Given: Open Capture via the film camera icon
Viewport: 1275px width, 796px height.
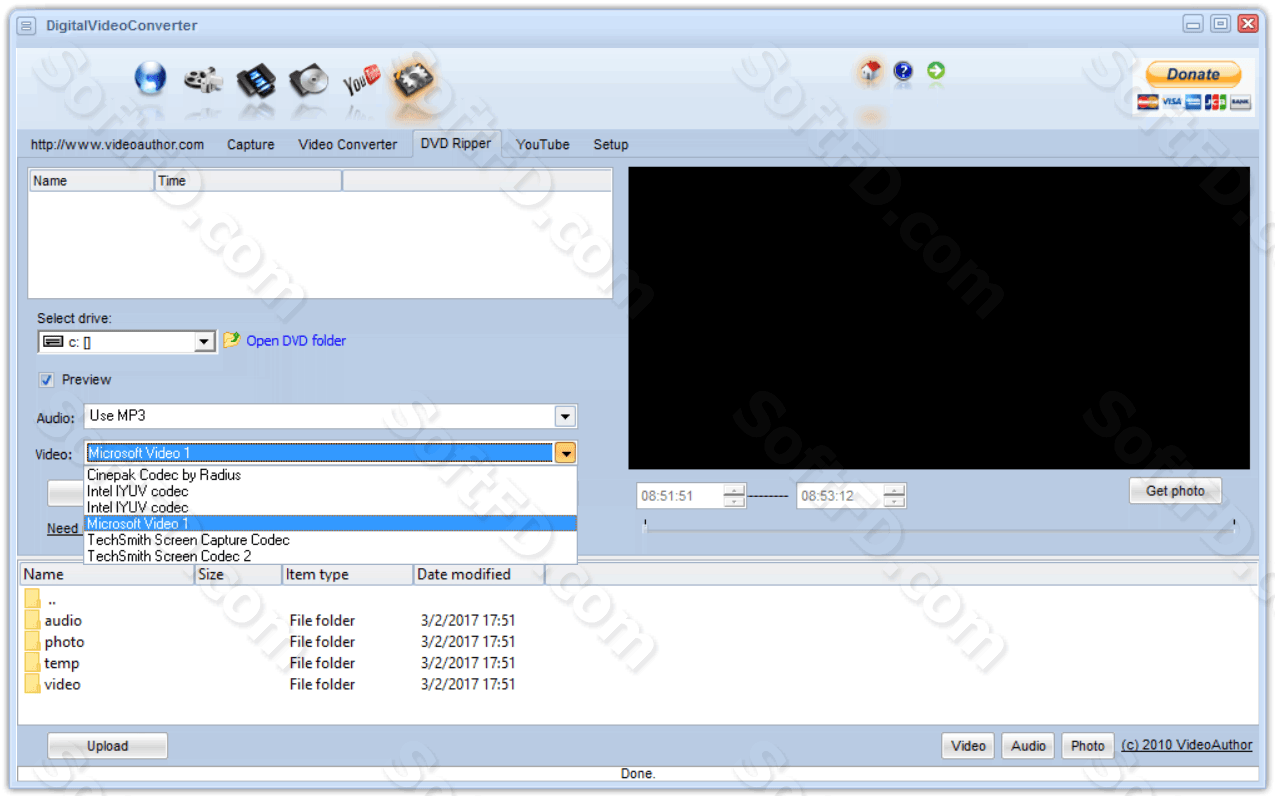Looking at the screenshot, I should (203, 80).
